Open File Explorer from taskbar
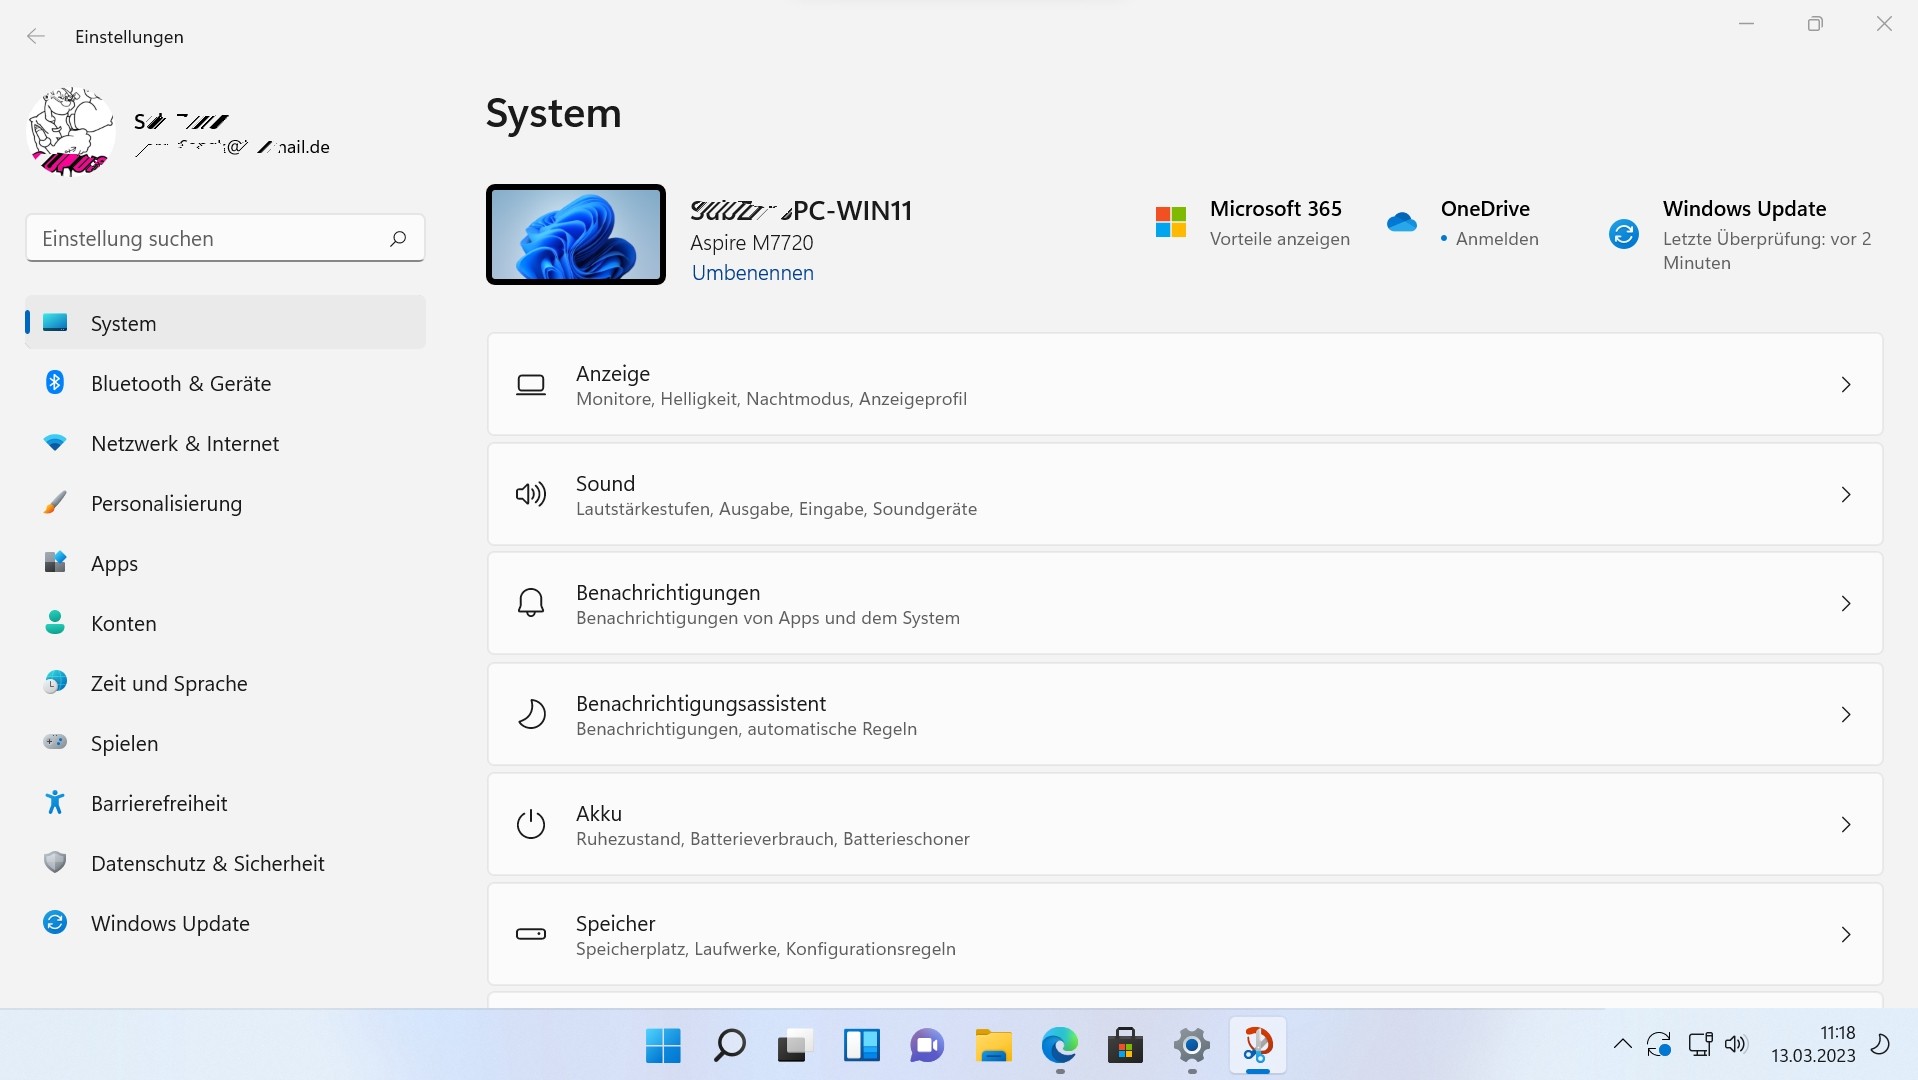This screenshot has width=1918, height=1080. pos(993,1046)
